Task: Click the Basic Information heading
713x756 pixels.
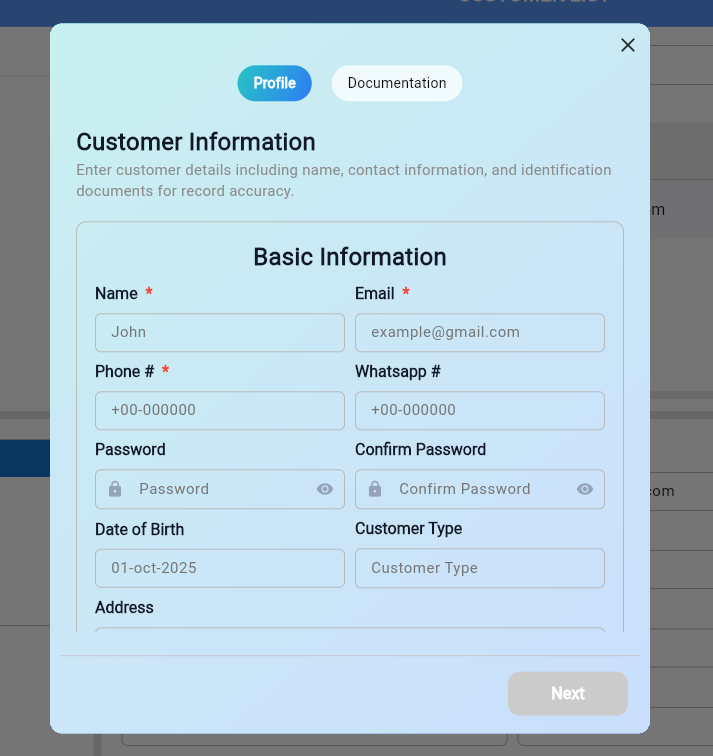Action: (350, 257)
